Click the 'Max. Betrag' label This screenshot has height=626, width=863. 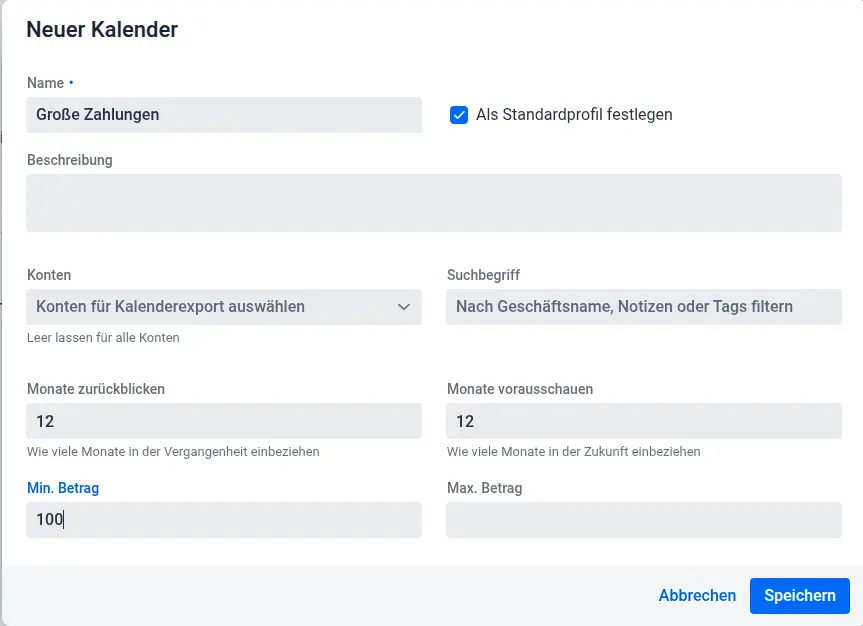484,489
